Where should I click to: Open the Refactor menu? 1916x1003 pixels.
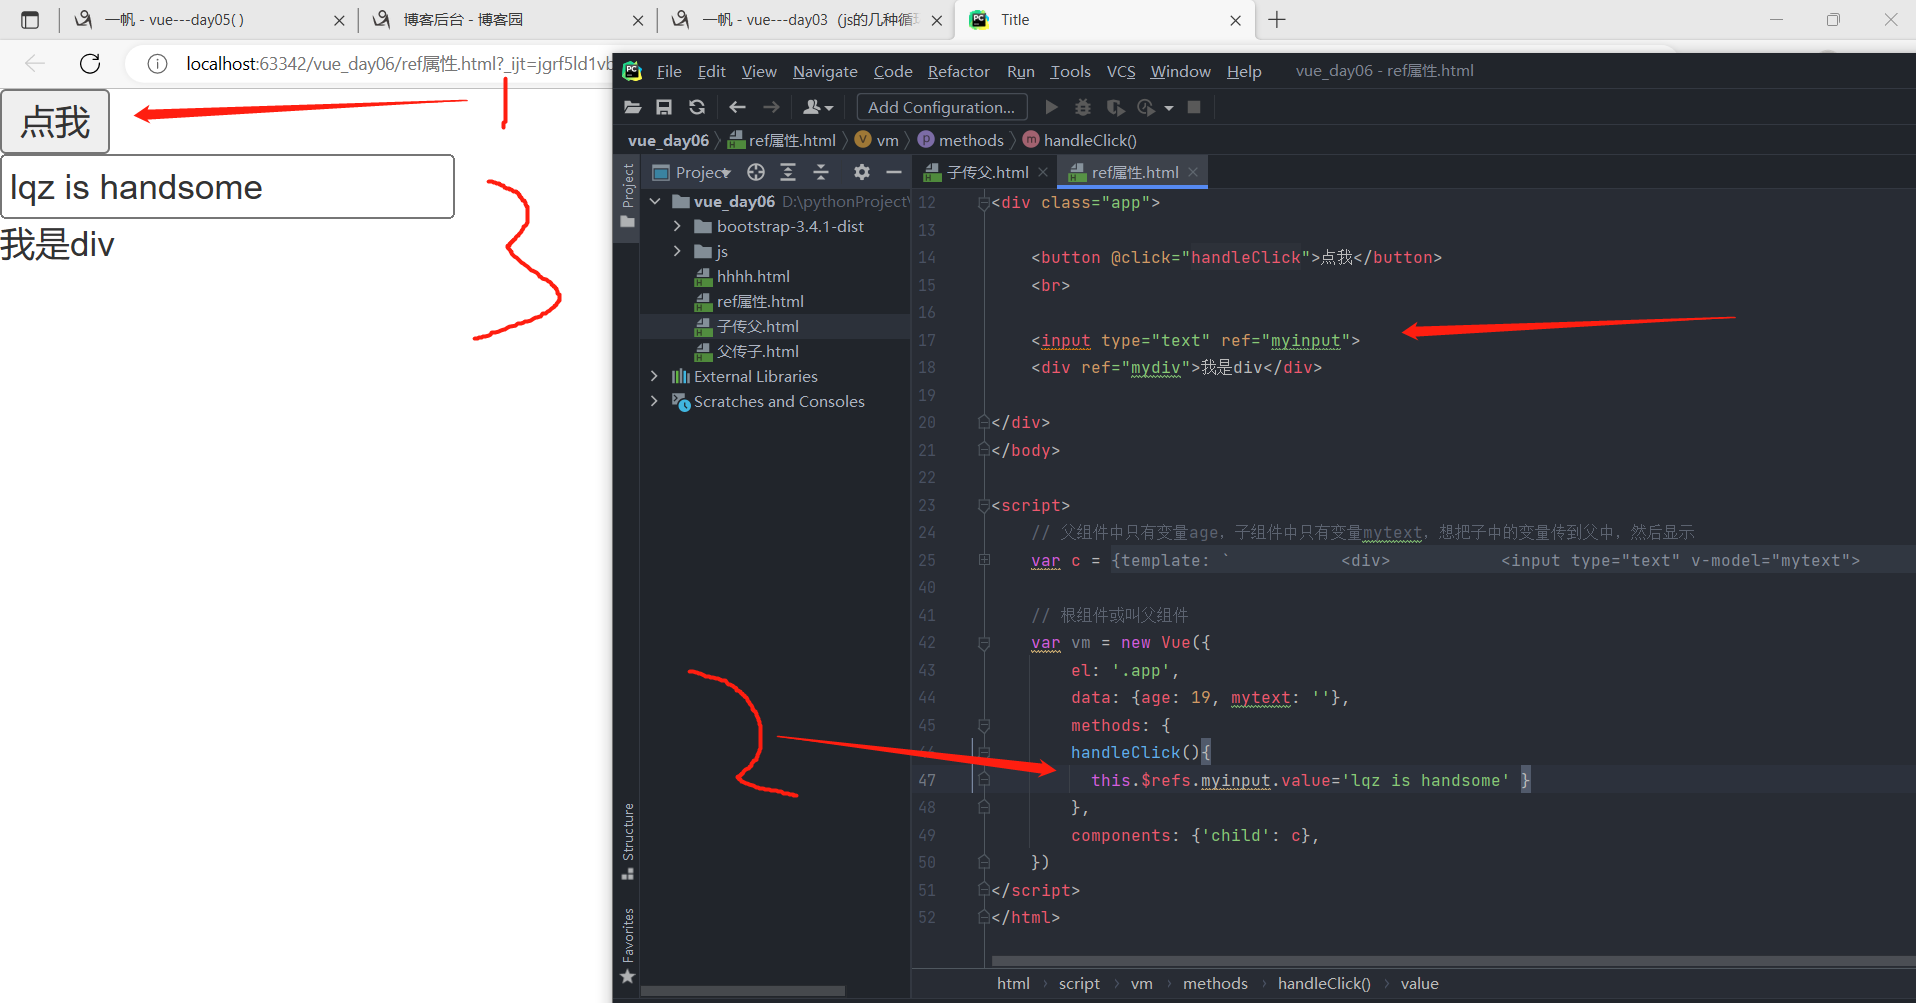point(958,71)
